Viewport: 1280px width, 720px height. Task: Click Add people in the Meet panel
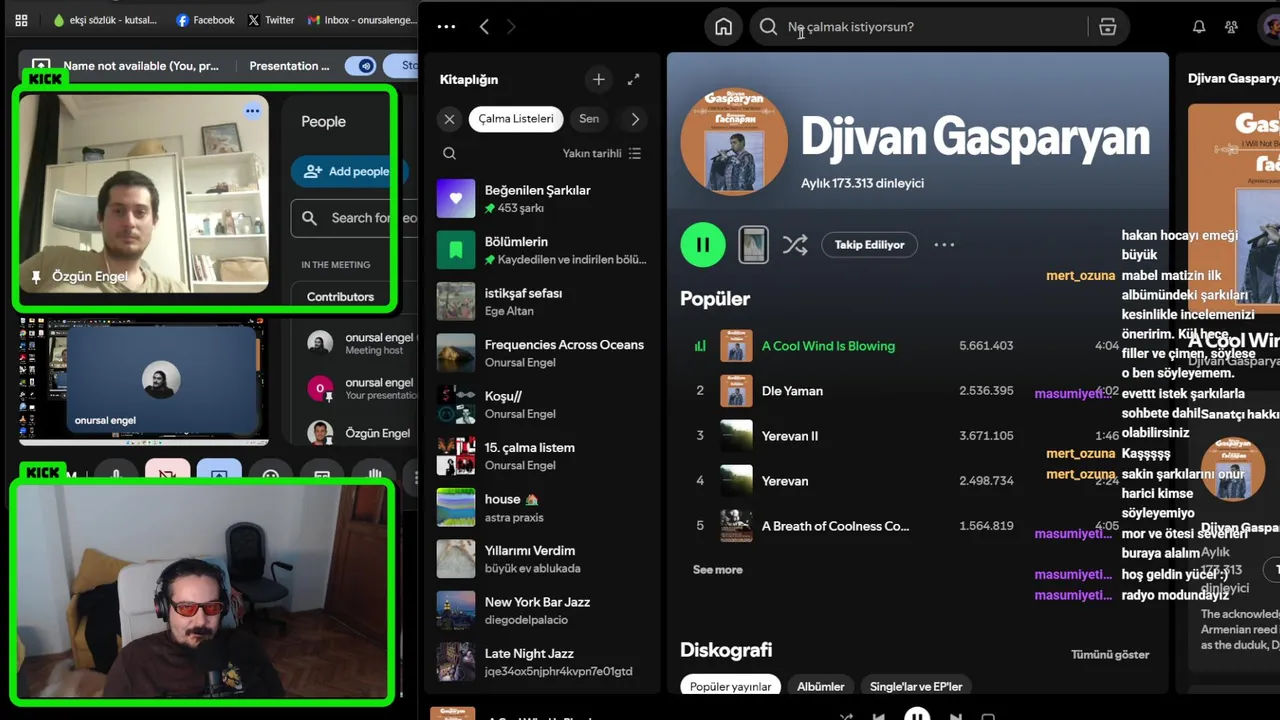[x=348, y=171]
